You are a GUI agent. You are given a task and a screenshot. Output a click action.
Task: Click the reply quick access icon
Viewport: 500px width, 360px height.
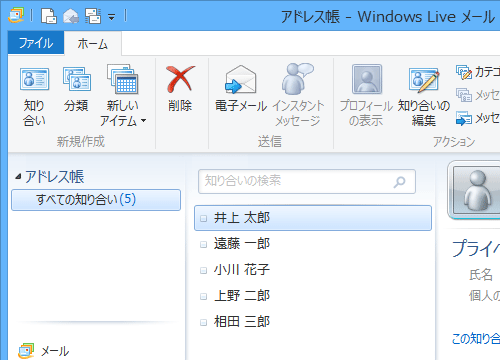click(x=71, y=16)
